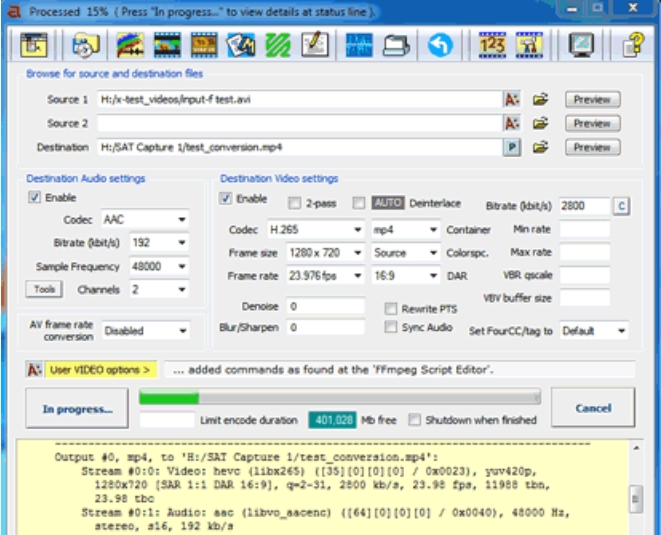
Task: Click the Limit encode duration field
Action: pyautogui.click(x=167, y=420)
